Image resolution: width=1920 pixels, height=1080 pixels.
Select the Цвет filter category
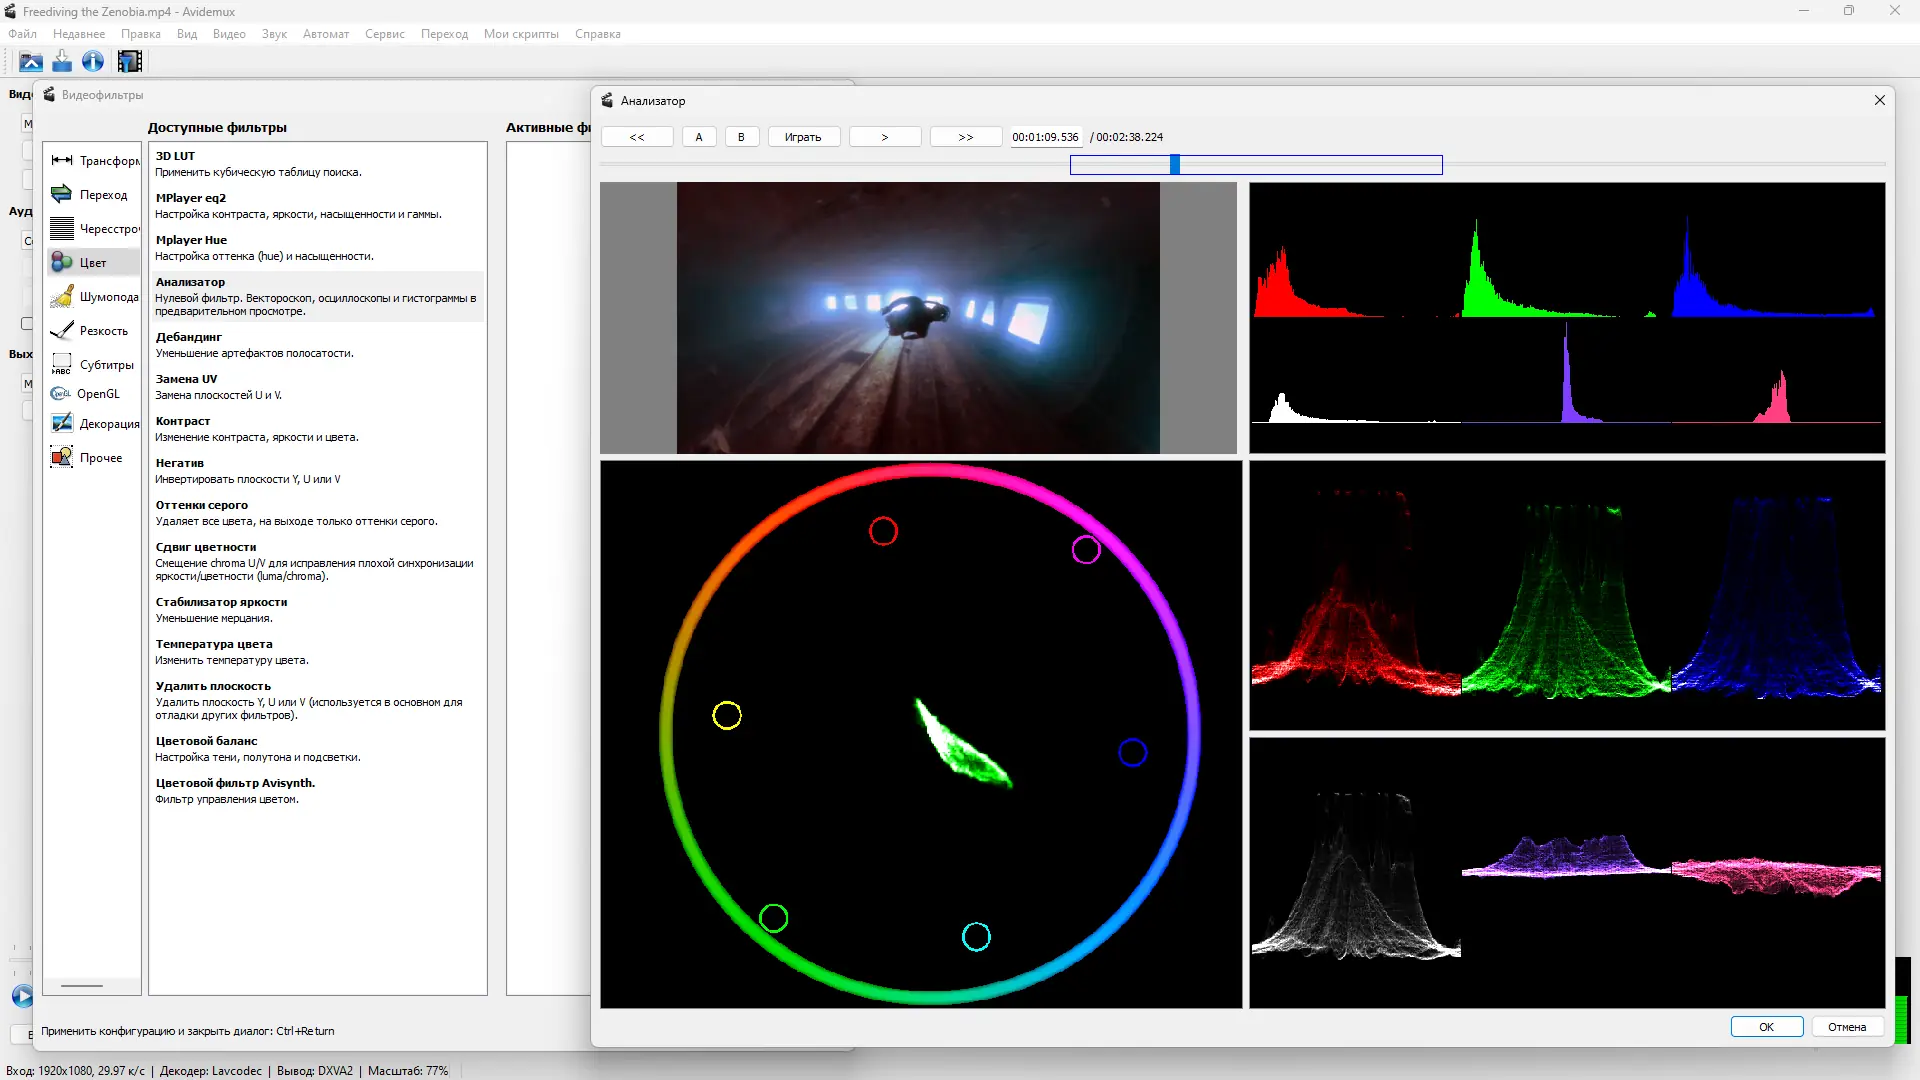point(92,263)
